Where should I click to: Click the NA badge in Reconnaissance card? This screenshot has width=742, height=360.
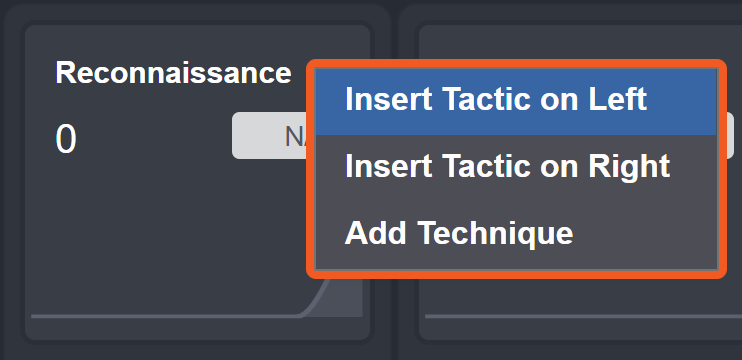point(270,136)
